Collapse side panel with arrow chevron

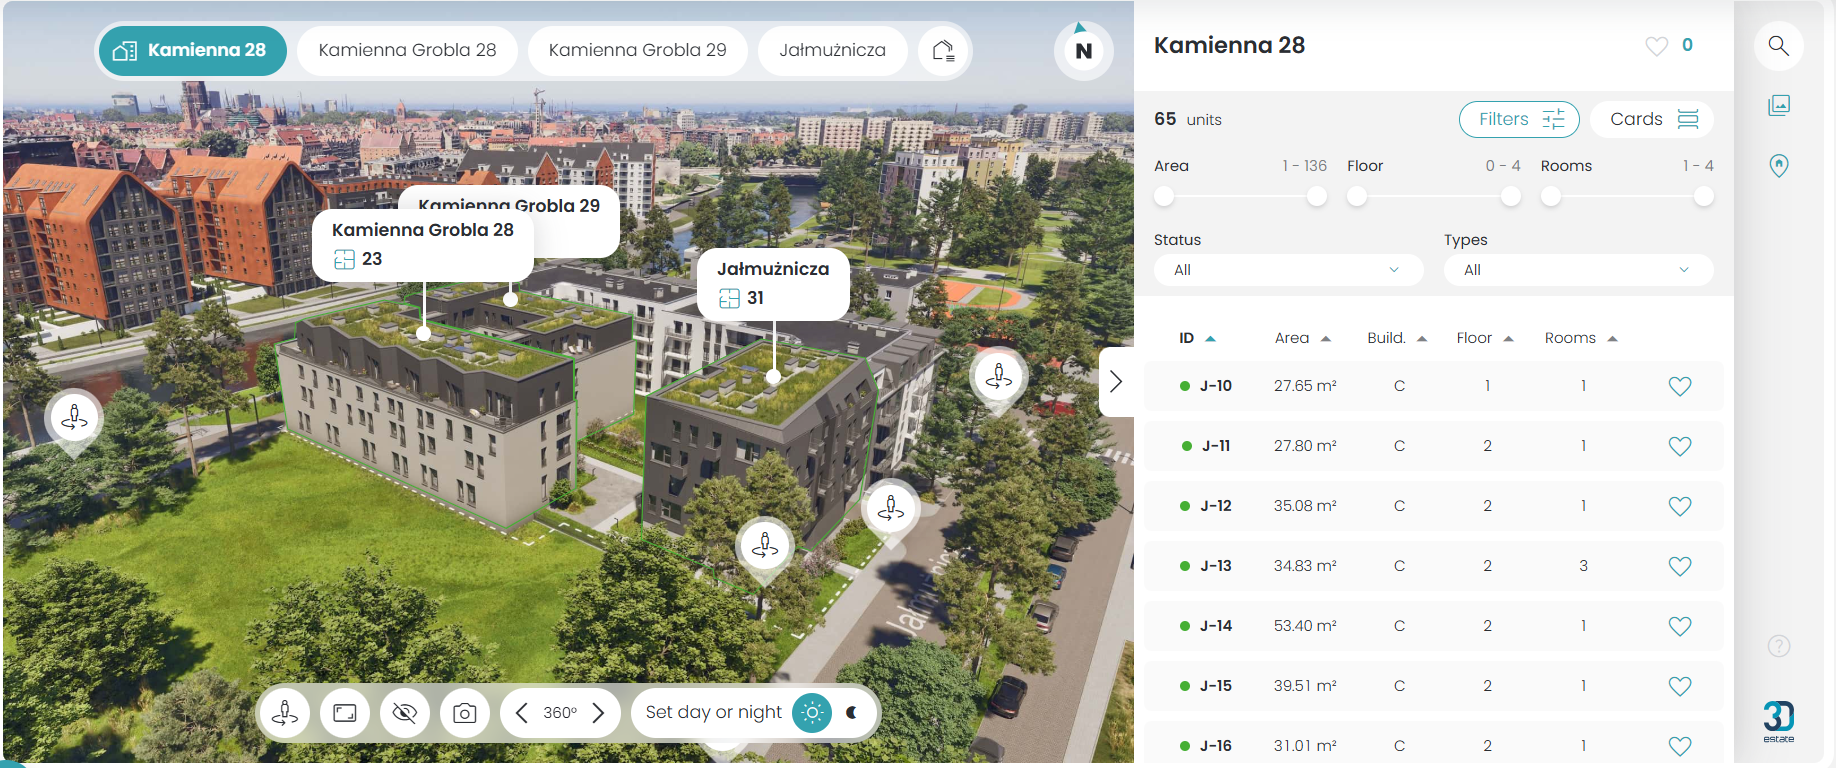pos(1116,381)
